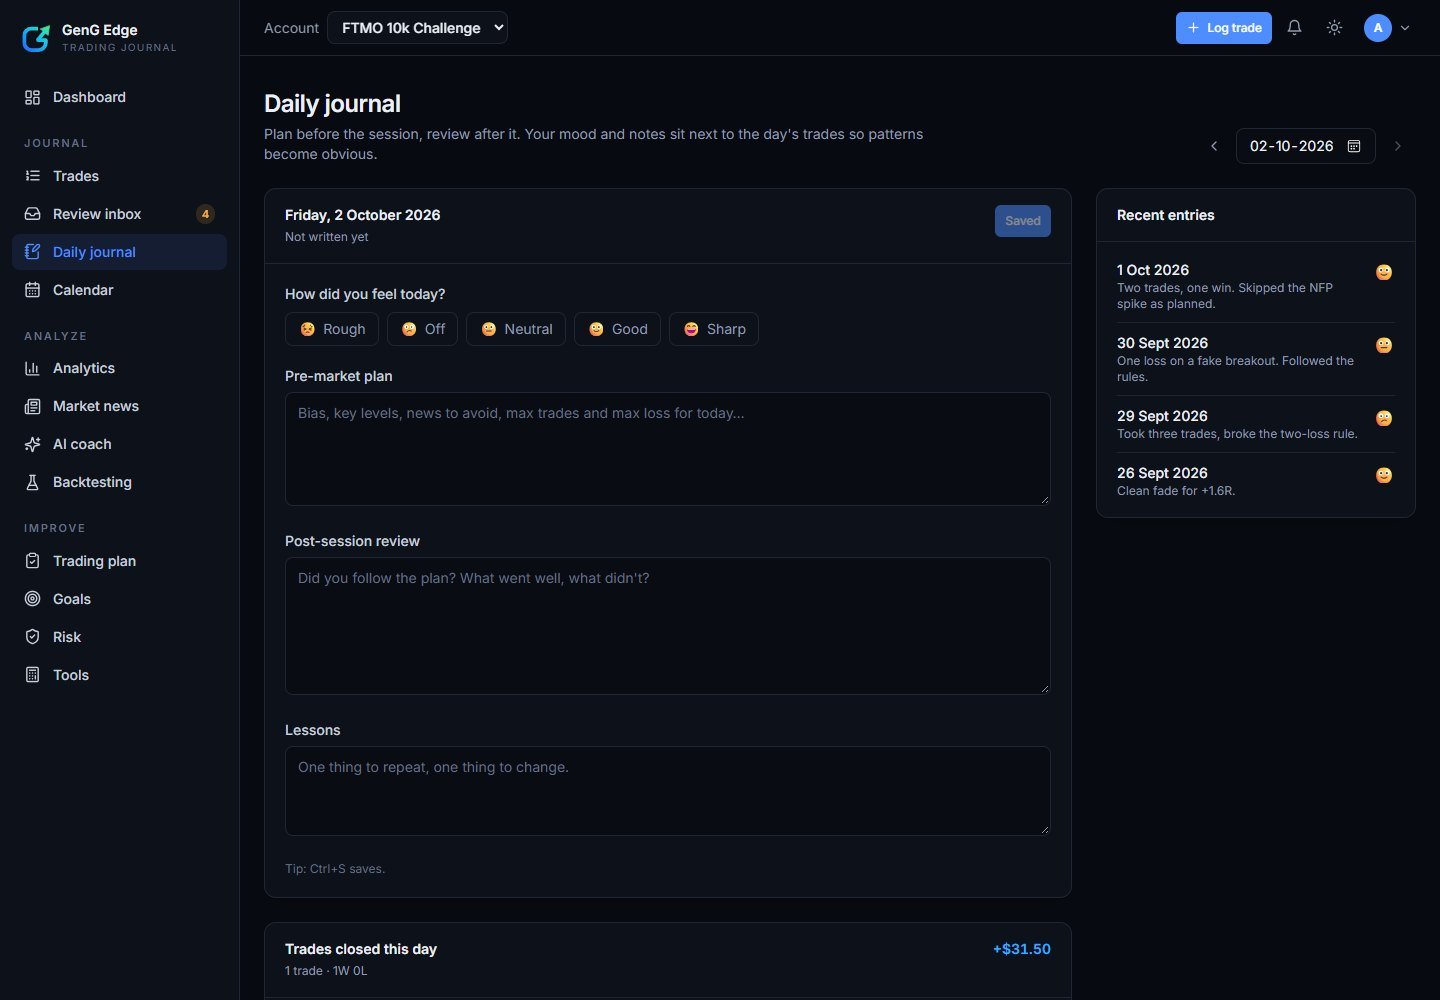Click the Saved button
This screenshot has height=1000, width=1440.
point(1022,221)
